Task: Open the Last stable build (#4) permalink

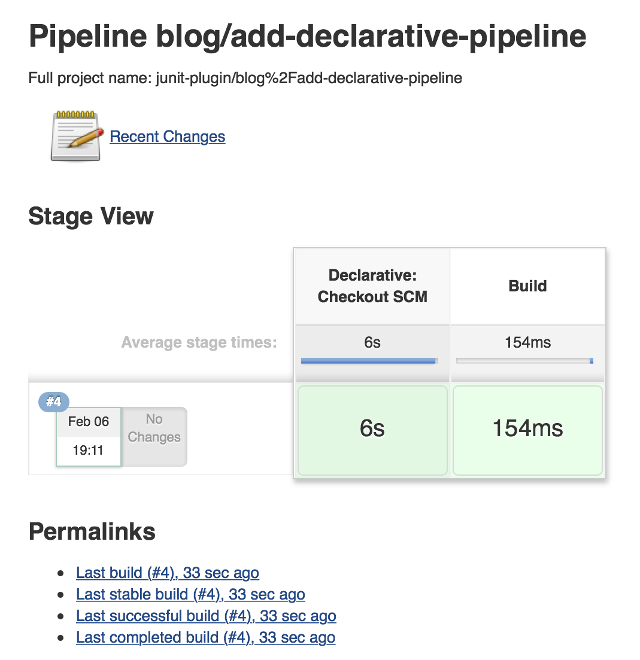Action: click(190, 594)
